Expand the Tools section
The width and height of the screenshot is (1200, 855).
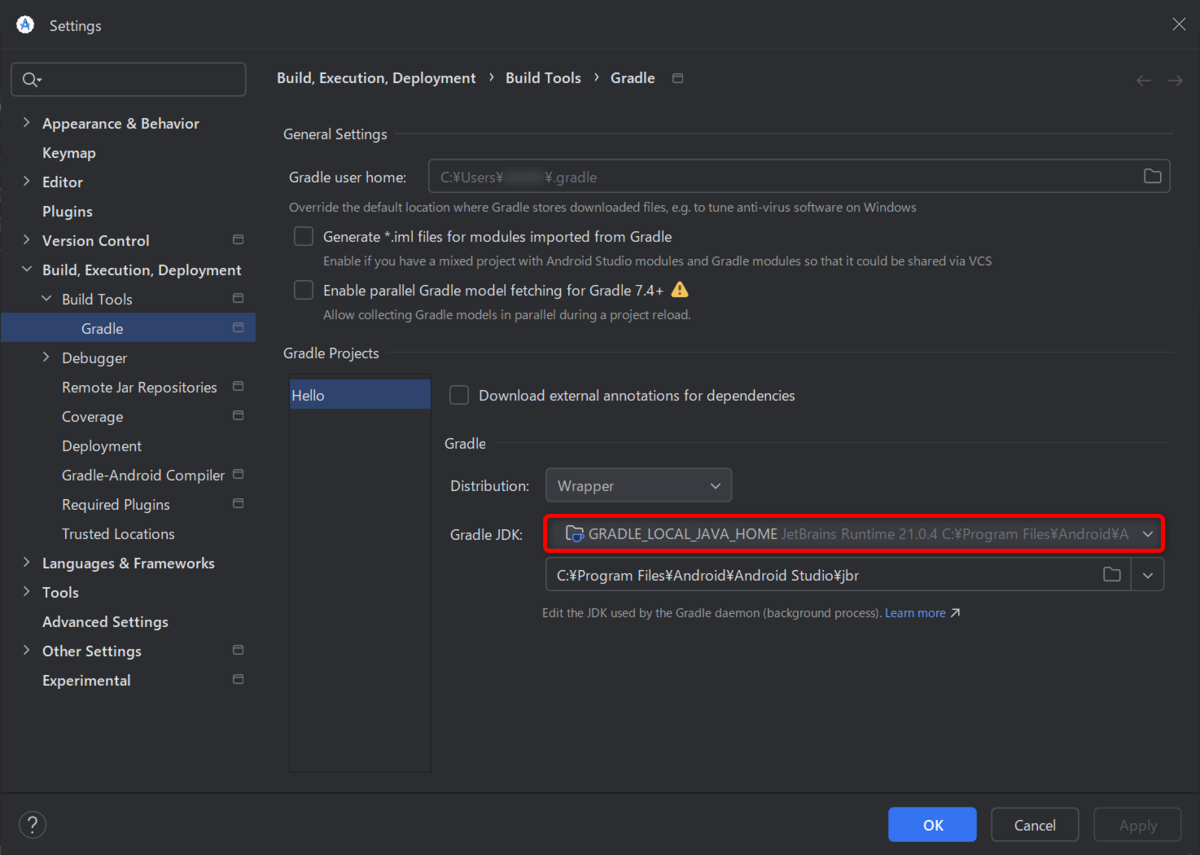point(26,592)
